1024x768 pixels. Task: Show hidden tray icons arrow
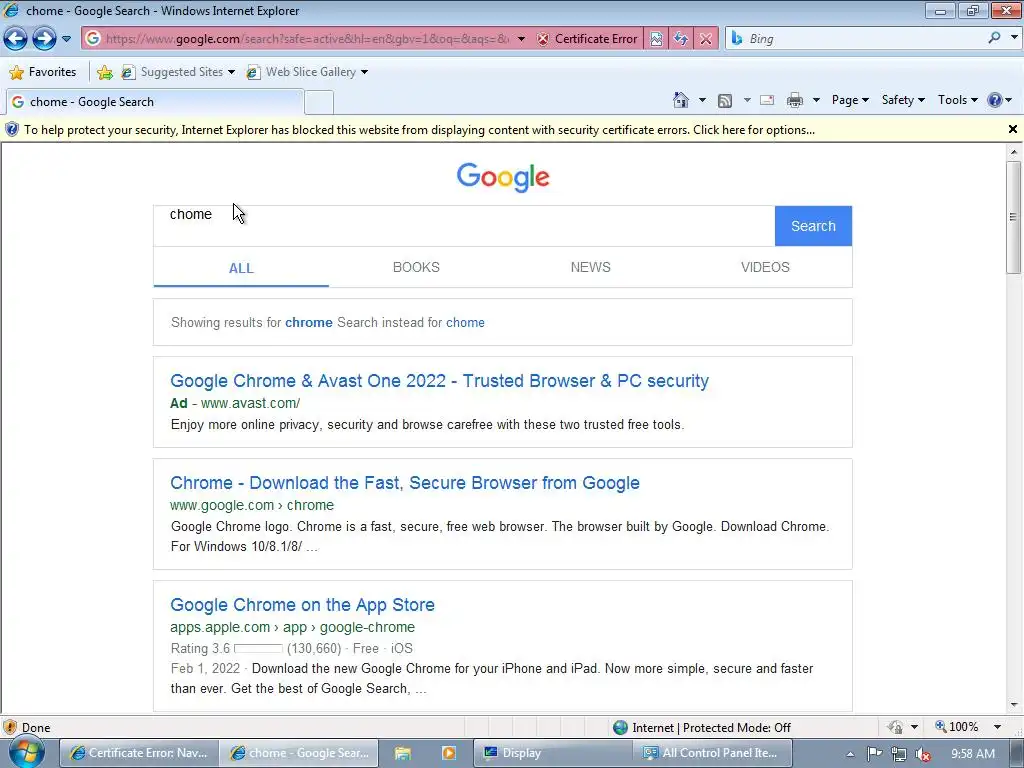tap(850, 754)
